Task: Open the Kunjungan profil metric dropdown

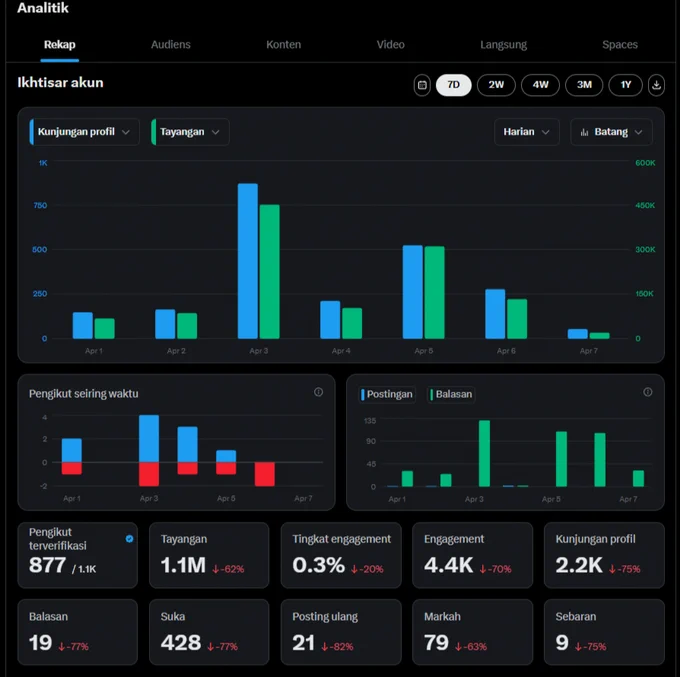Action: click(85, 132)
